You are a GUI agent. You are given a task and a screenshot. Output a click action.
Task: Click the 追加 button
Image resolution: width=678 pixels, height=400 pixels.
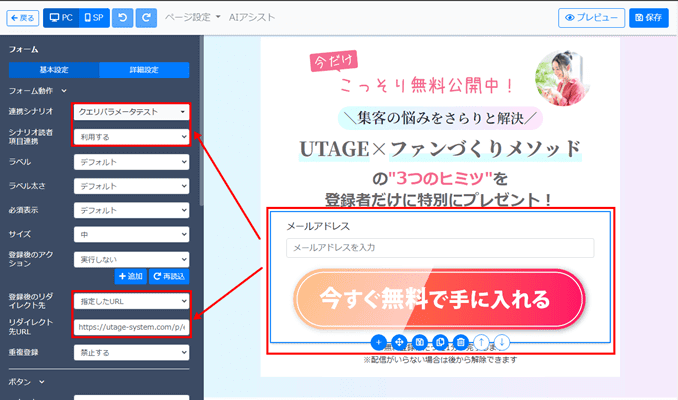coord(131,276)
